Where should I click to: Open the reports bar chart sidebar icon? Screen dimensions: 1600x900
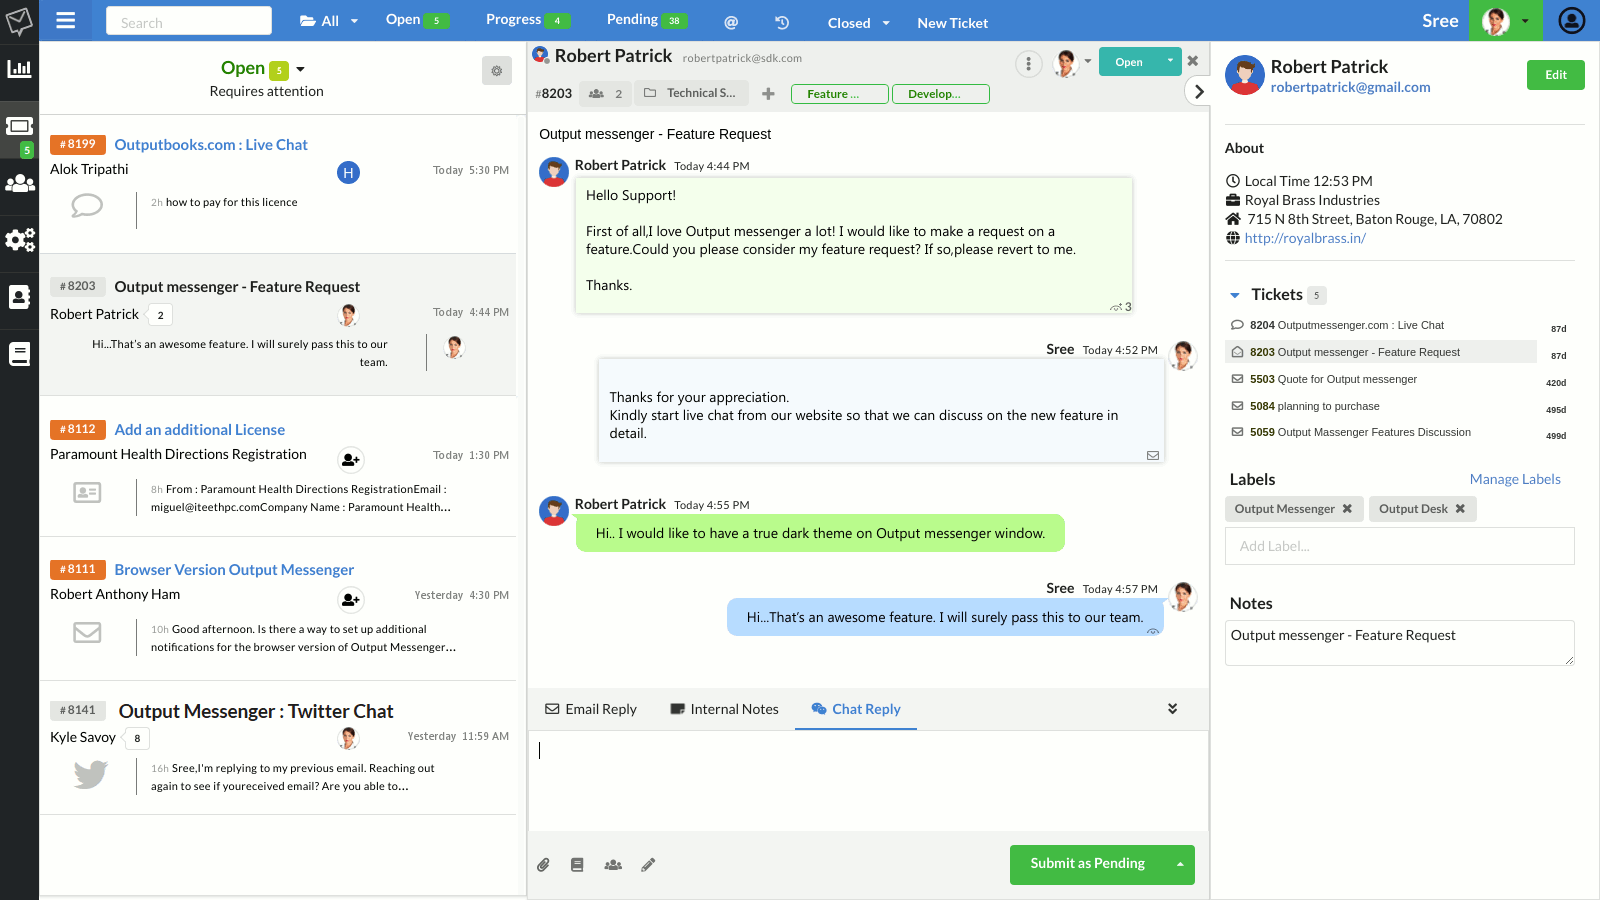19,69
